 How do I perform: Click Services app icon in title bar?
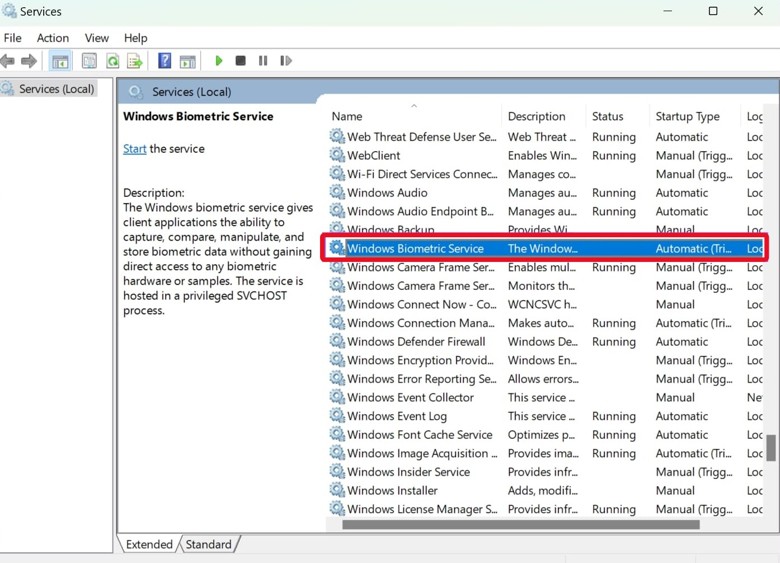(9, 10)
